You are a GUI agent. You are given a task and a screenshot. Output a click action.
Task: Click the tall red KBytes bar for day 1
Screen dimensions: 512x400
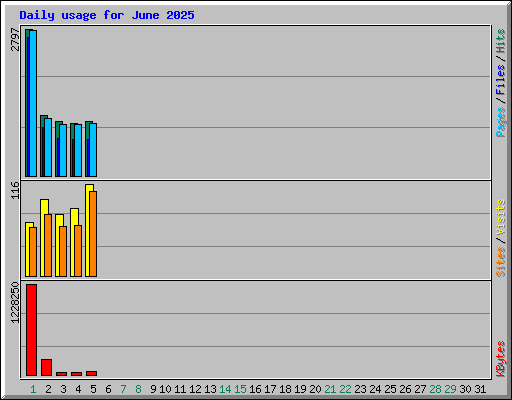click(31, 330)
